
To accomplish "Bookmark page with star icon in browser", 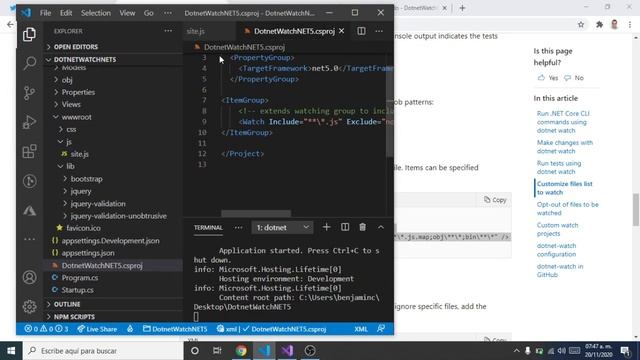I will (x=581, y=24).
